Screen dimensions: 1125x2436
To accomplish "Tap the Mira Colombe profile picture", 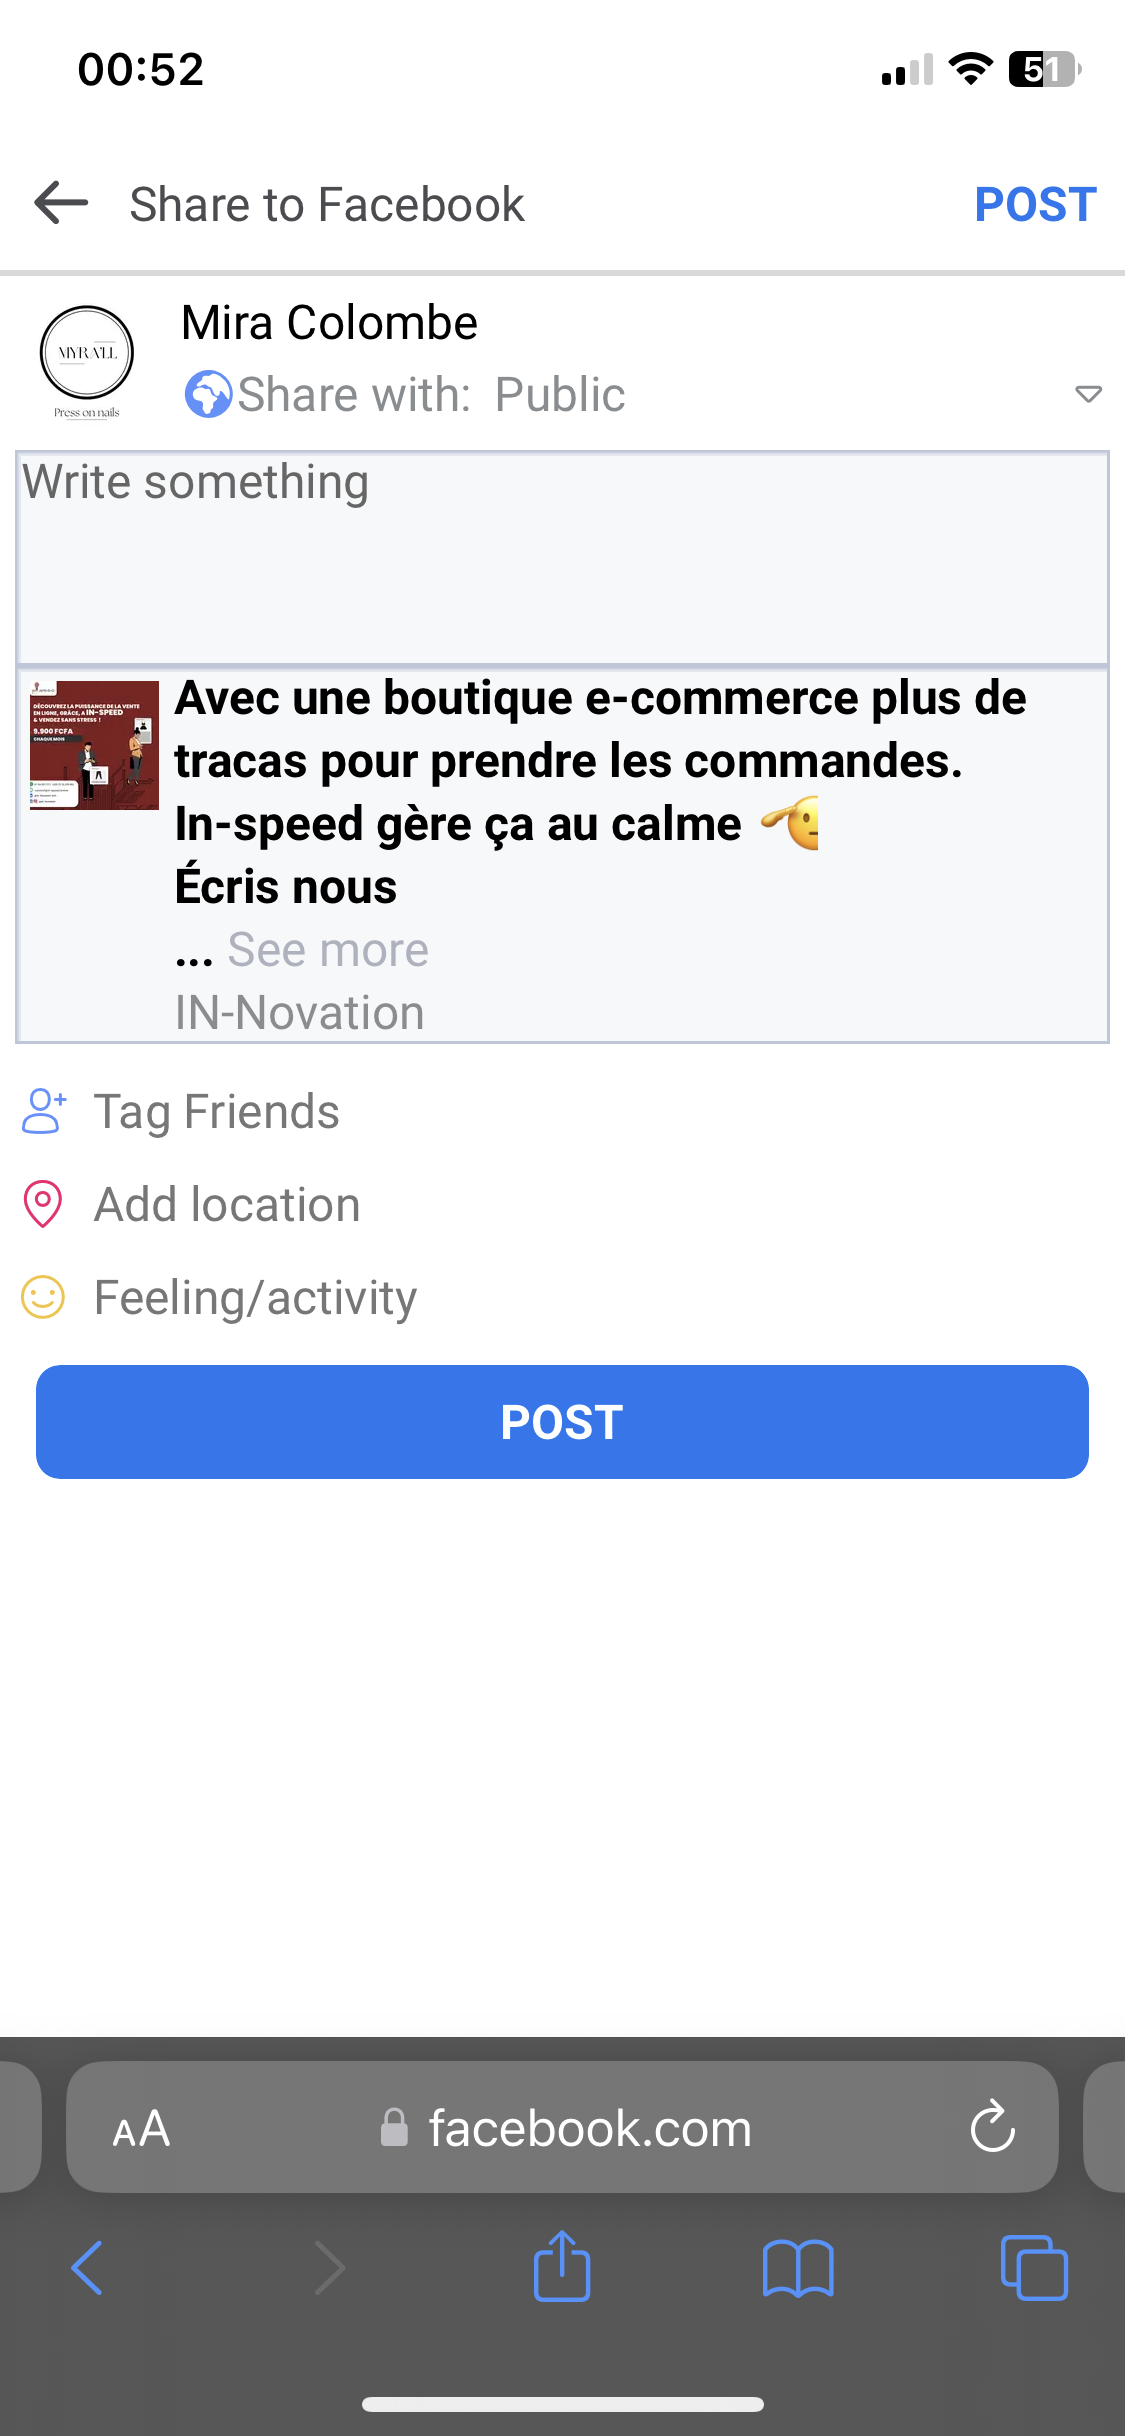I will [87, 355].
